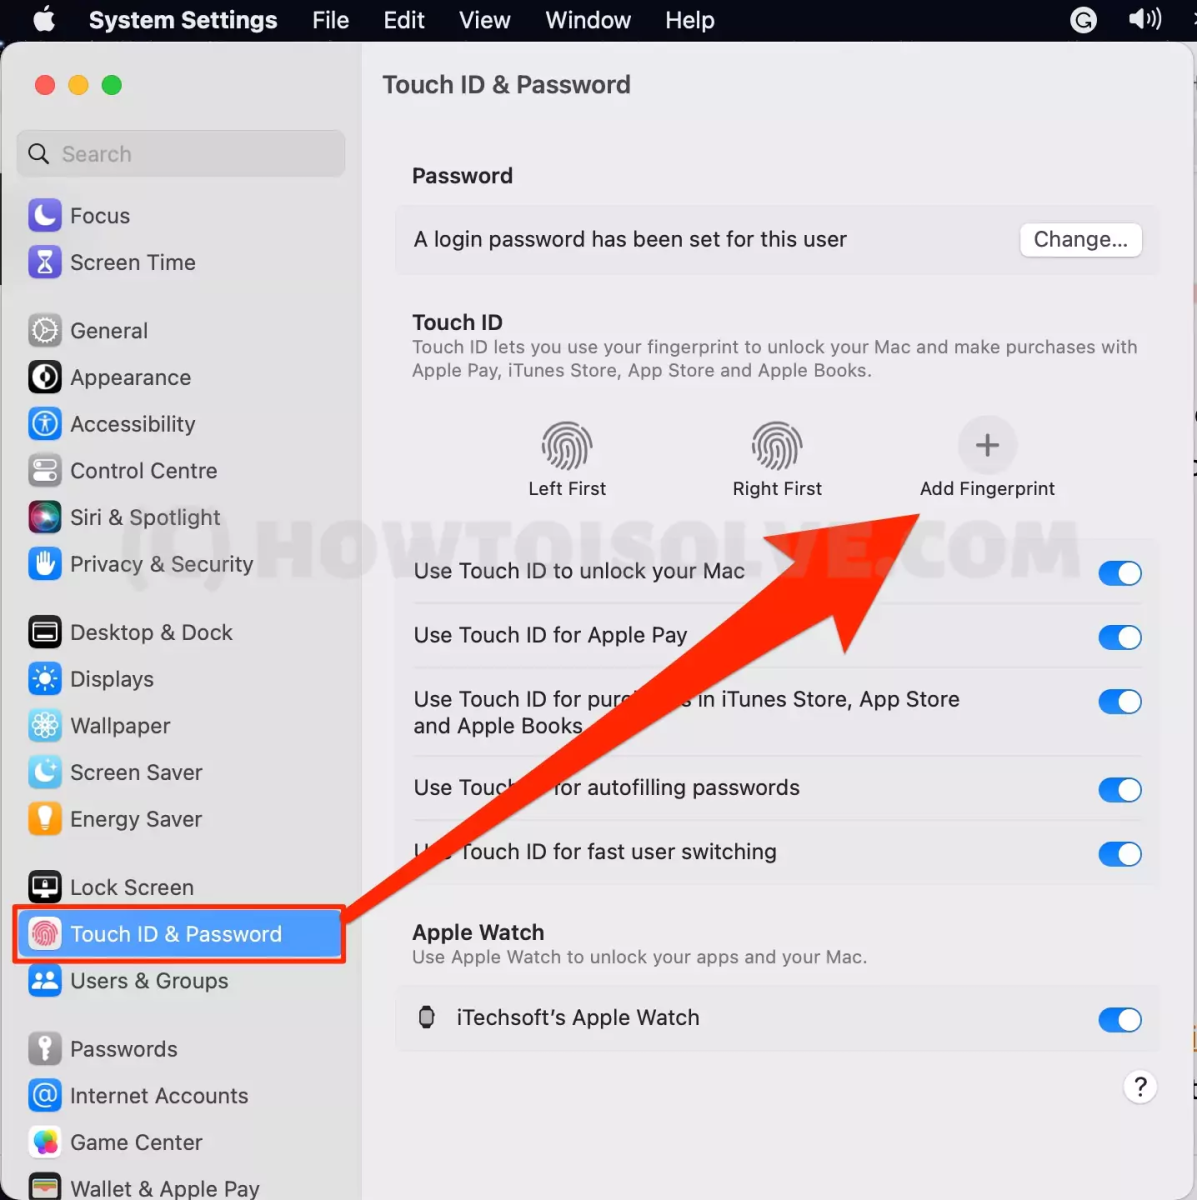This screenshot has width=1197, height=1200.
Task: Select the Game Center icon
Action: pyautogui.click(x=45, y=1142)
